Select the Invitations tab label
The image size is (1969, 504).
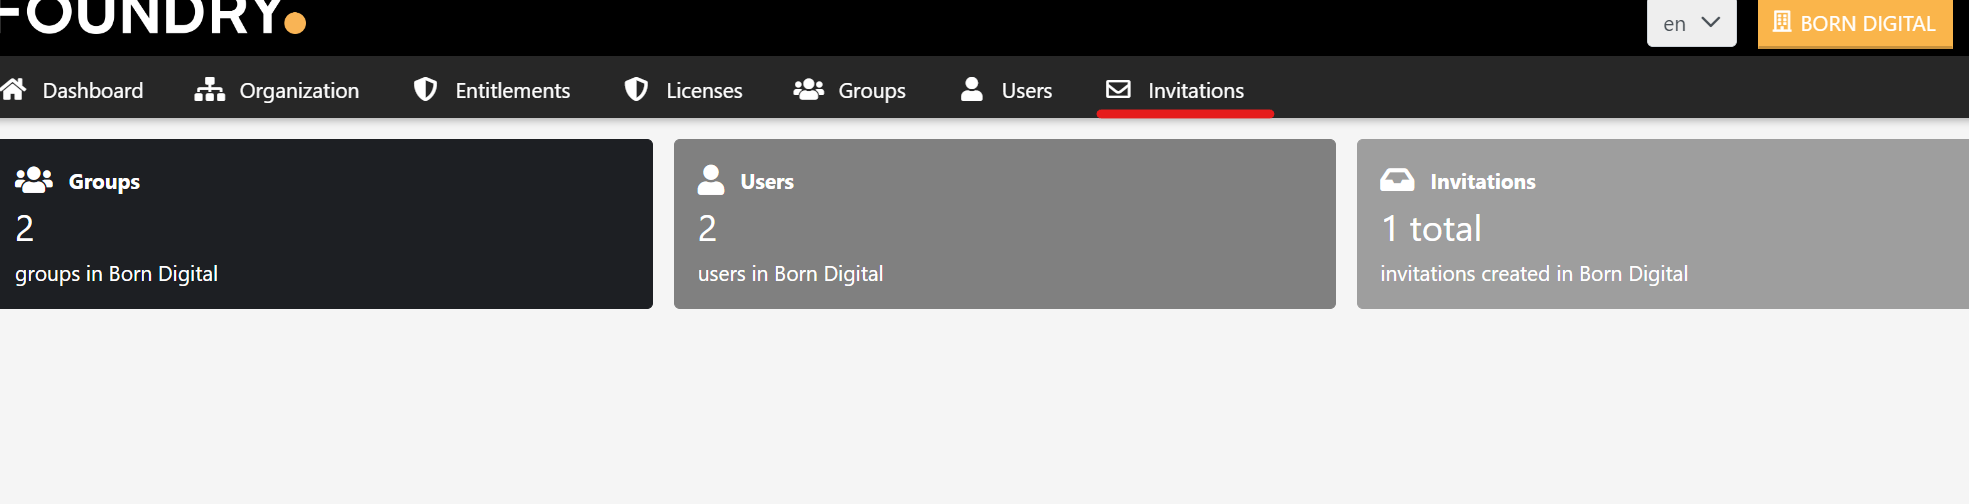point(1196,90)
